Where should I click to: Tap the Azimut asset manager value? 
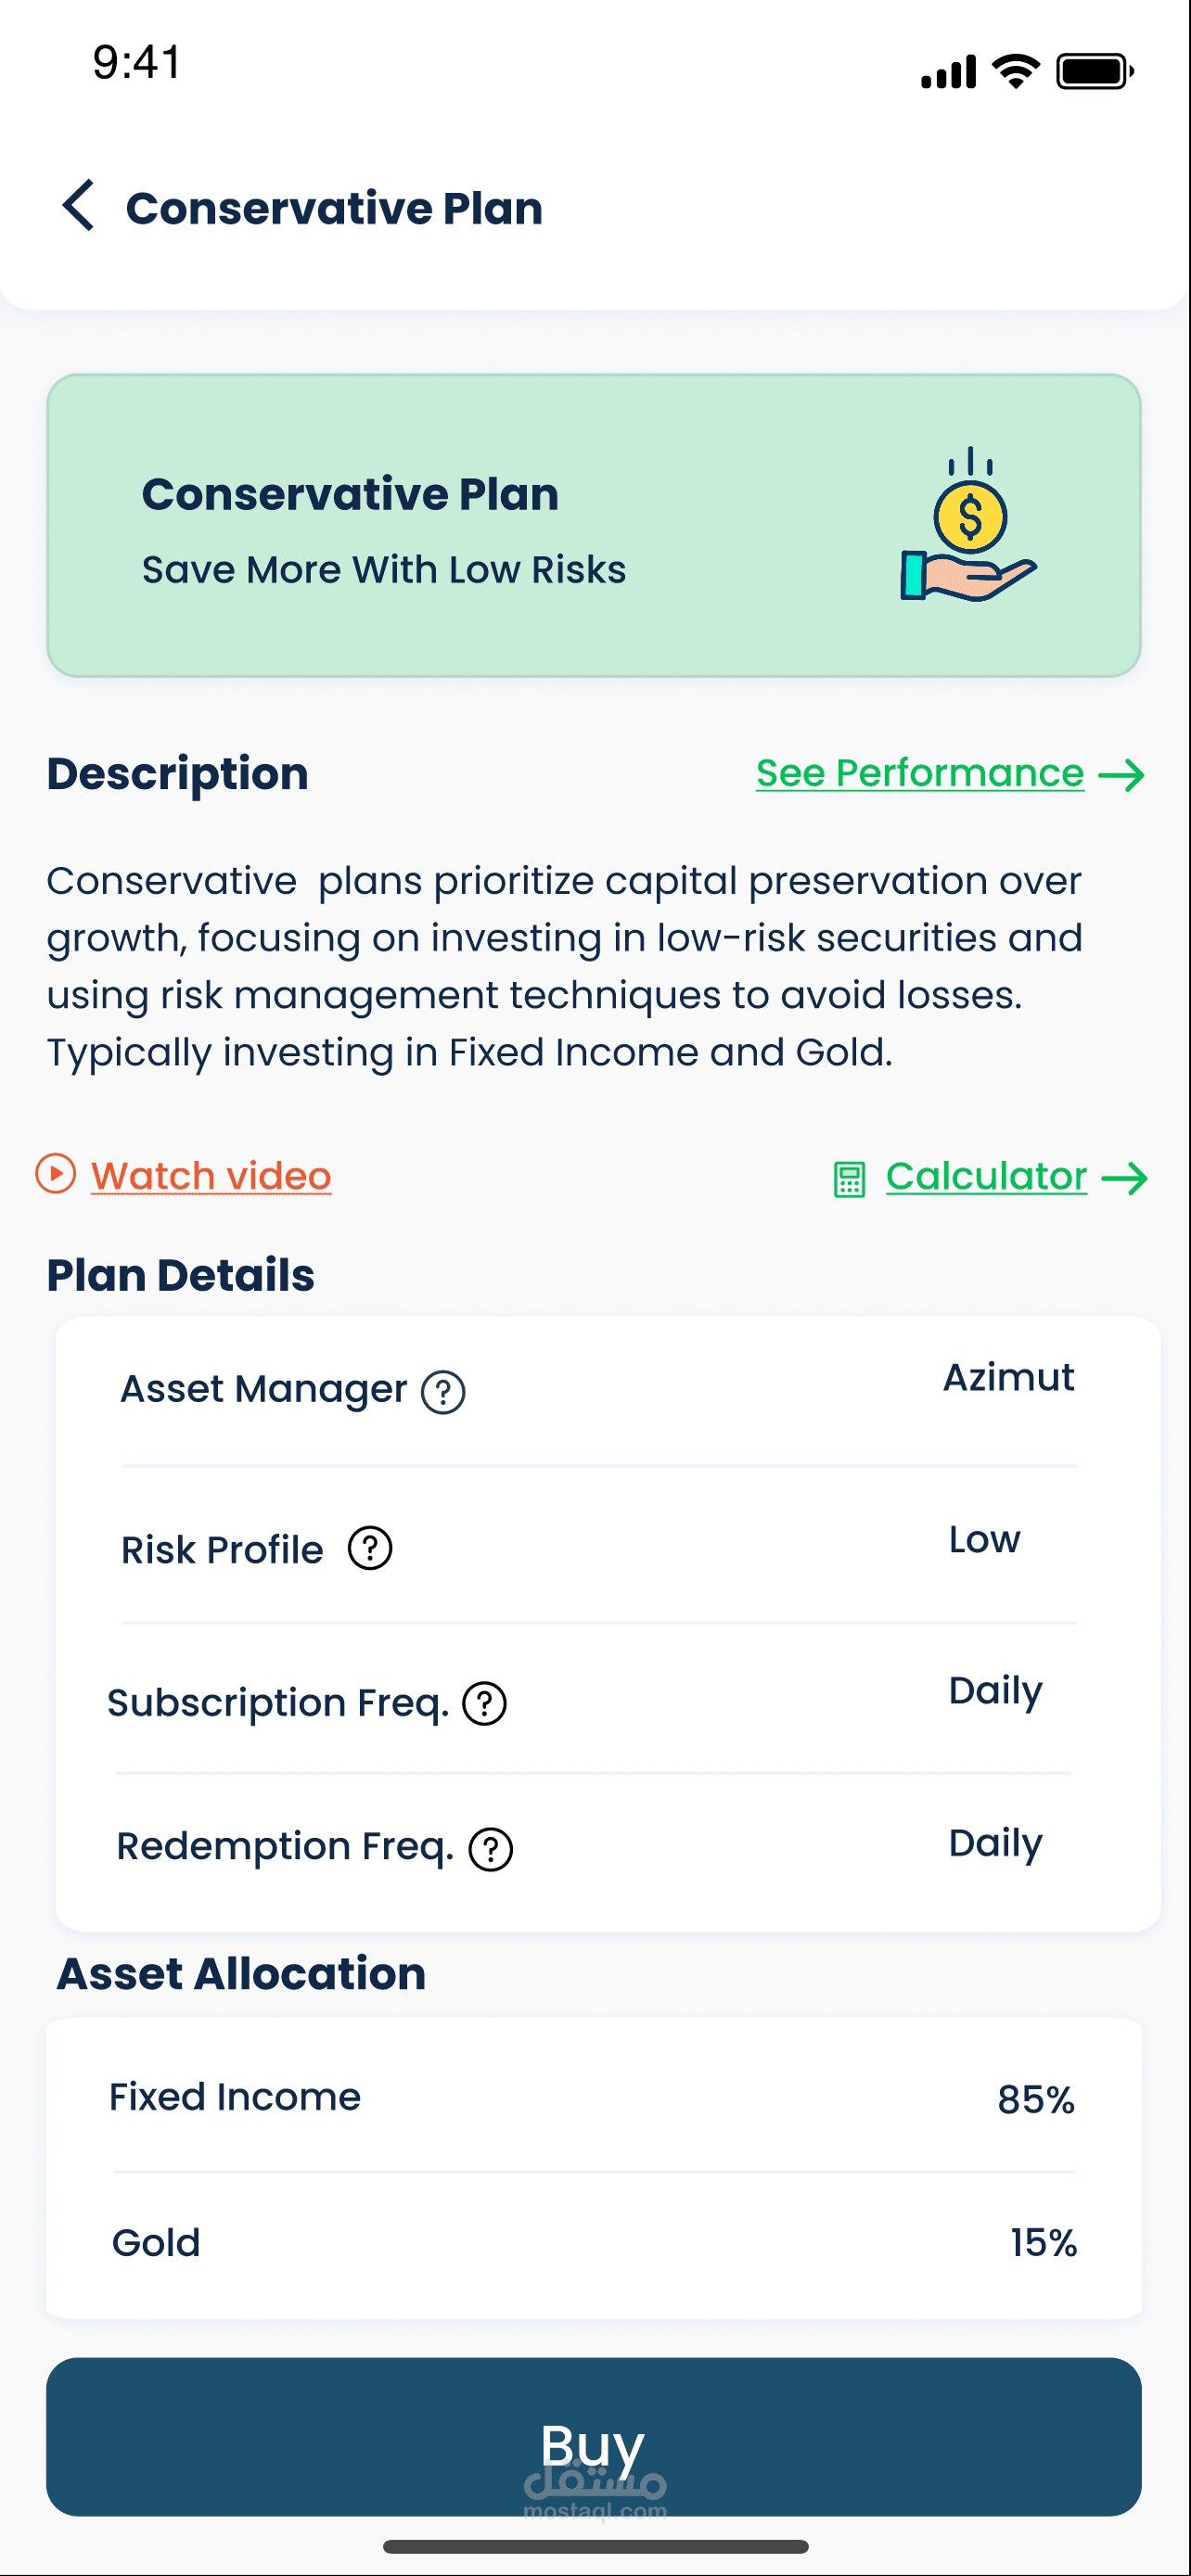(x=1008, y=1378)
